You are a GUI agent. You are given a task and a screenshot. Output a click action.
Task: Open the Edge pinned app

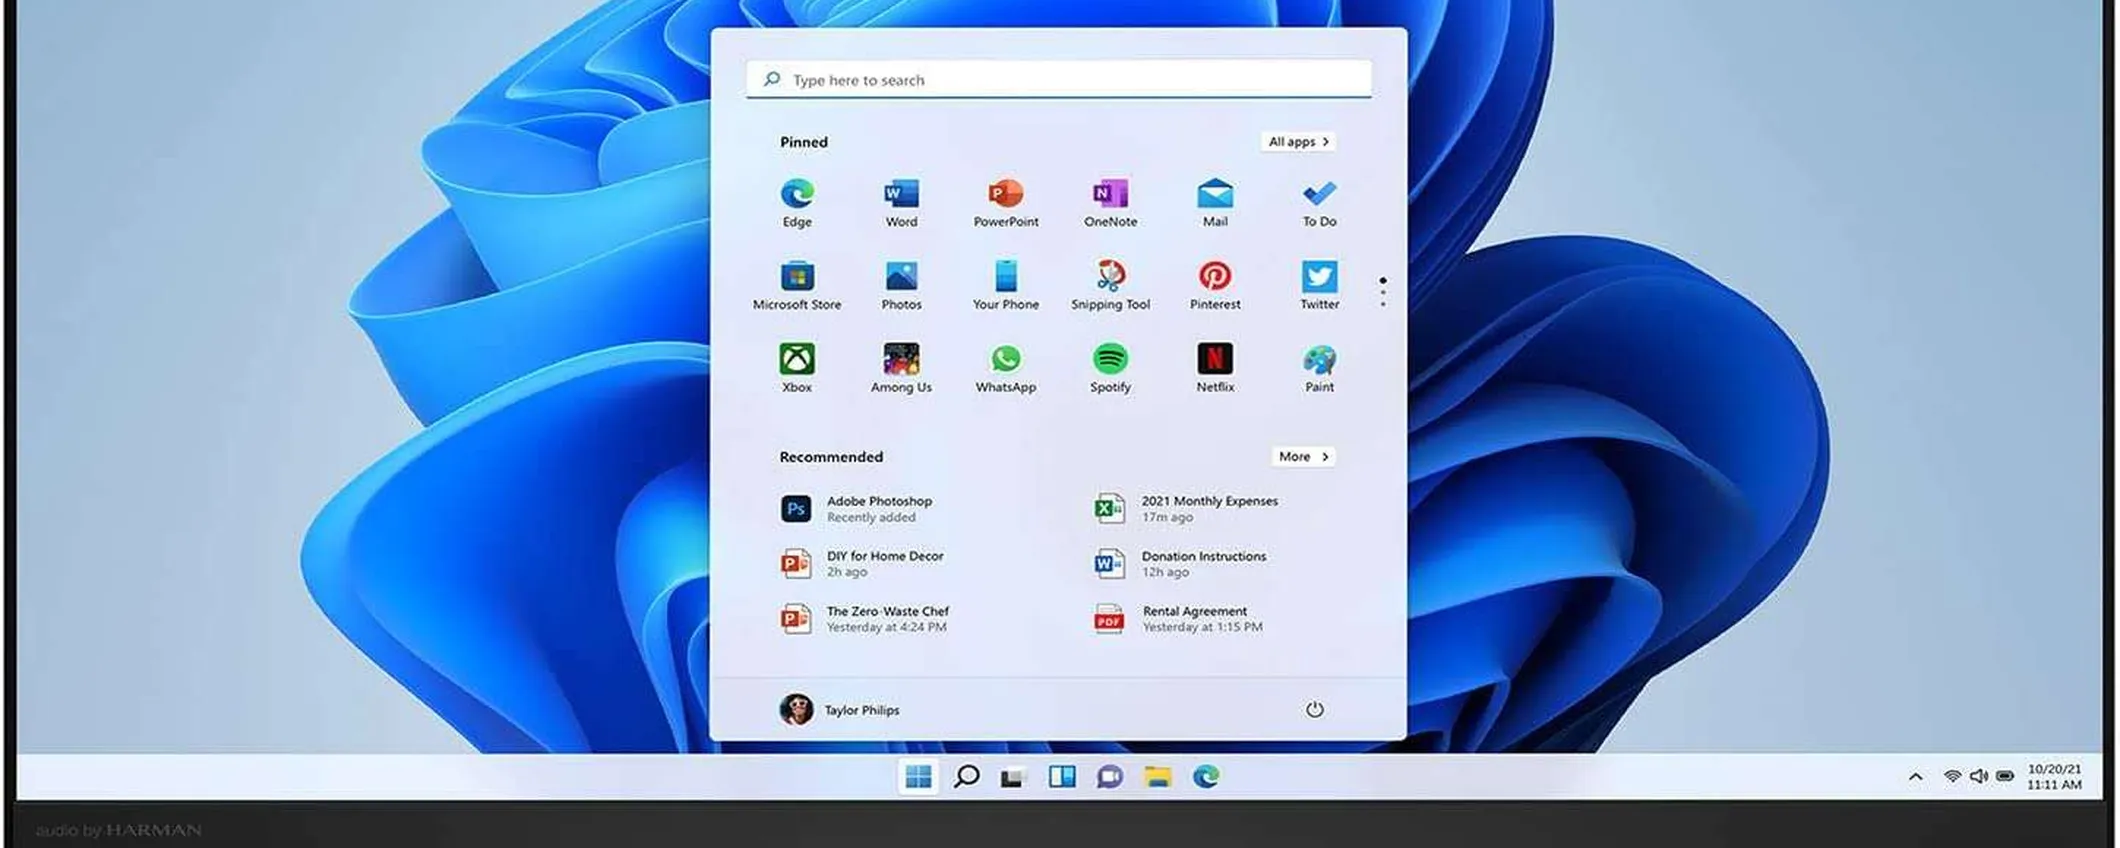pyautogui.click(x=797, y=202)
